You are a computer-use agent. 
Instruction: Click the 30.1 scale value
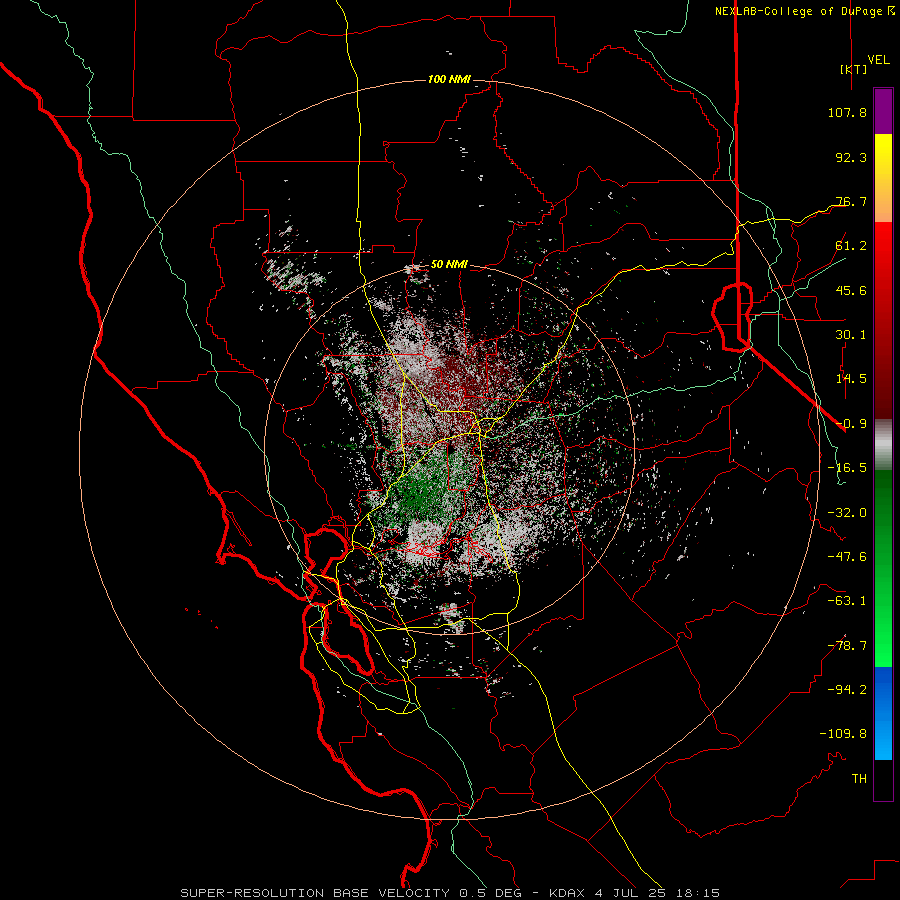(x=851, y=335)
